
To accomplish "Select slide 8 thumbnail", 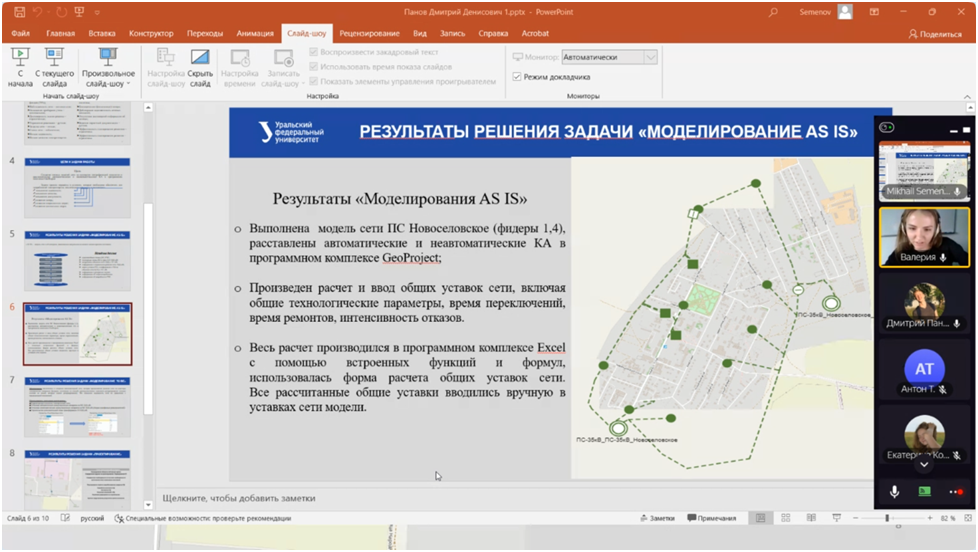I will 77,479.
